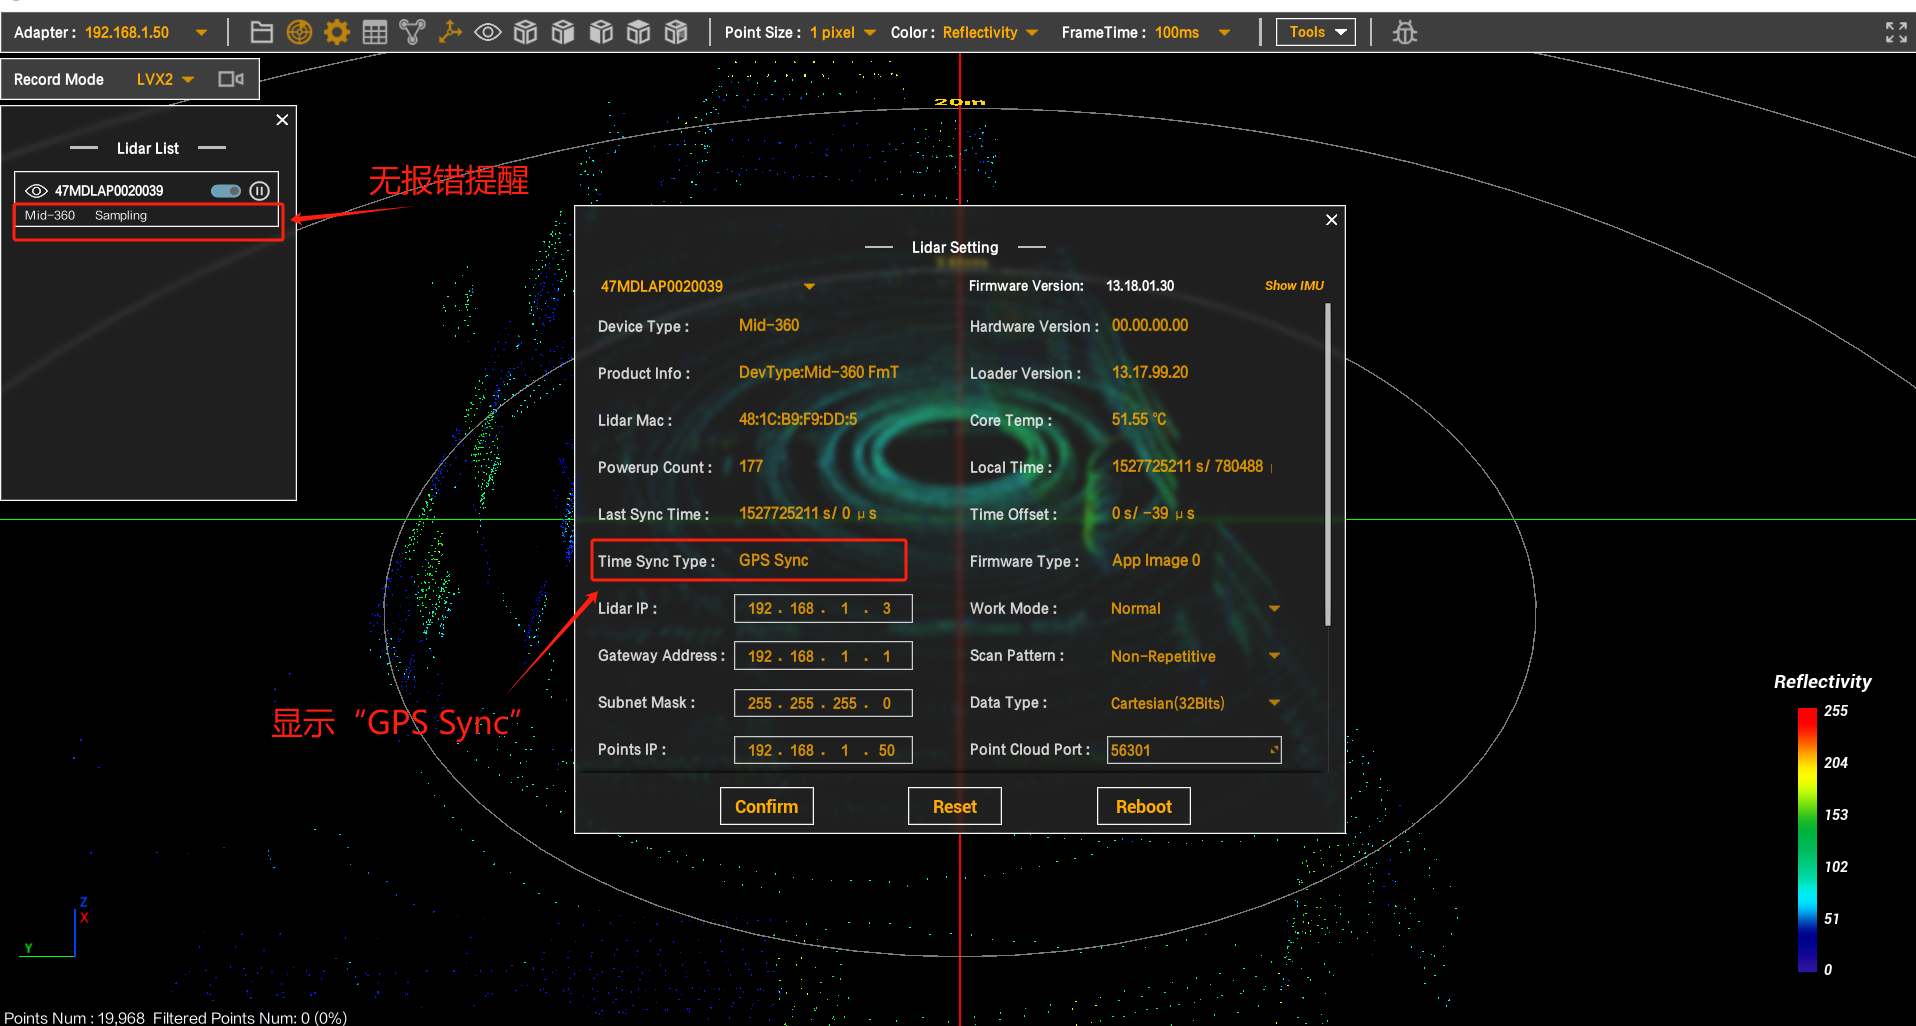
Task: Open the Tools dropdown menu
Action: point(1316,32)
